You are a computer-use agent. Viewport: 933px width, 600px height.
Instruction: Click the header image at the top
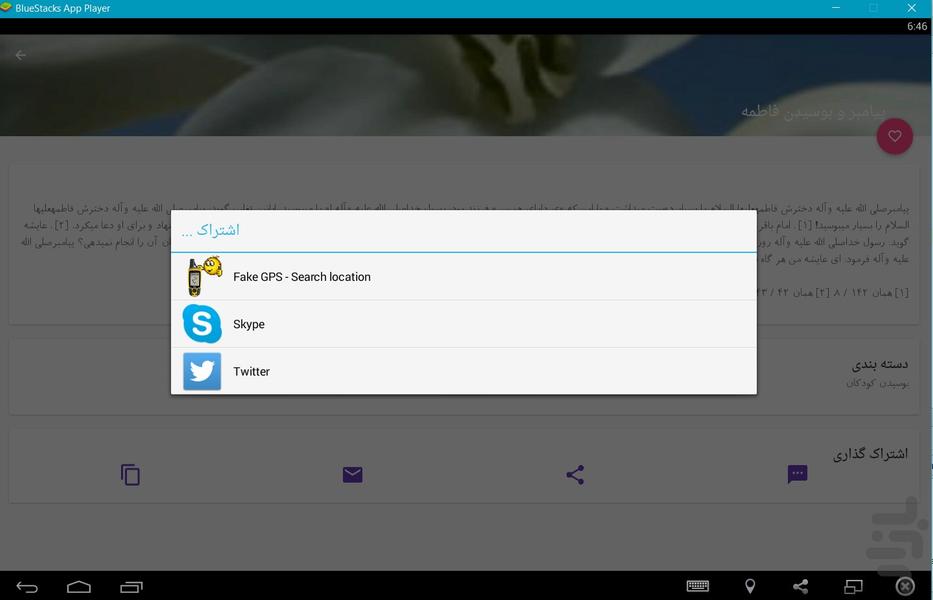tap(466, 85)
